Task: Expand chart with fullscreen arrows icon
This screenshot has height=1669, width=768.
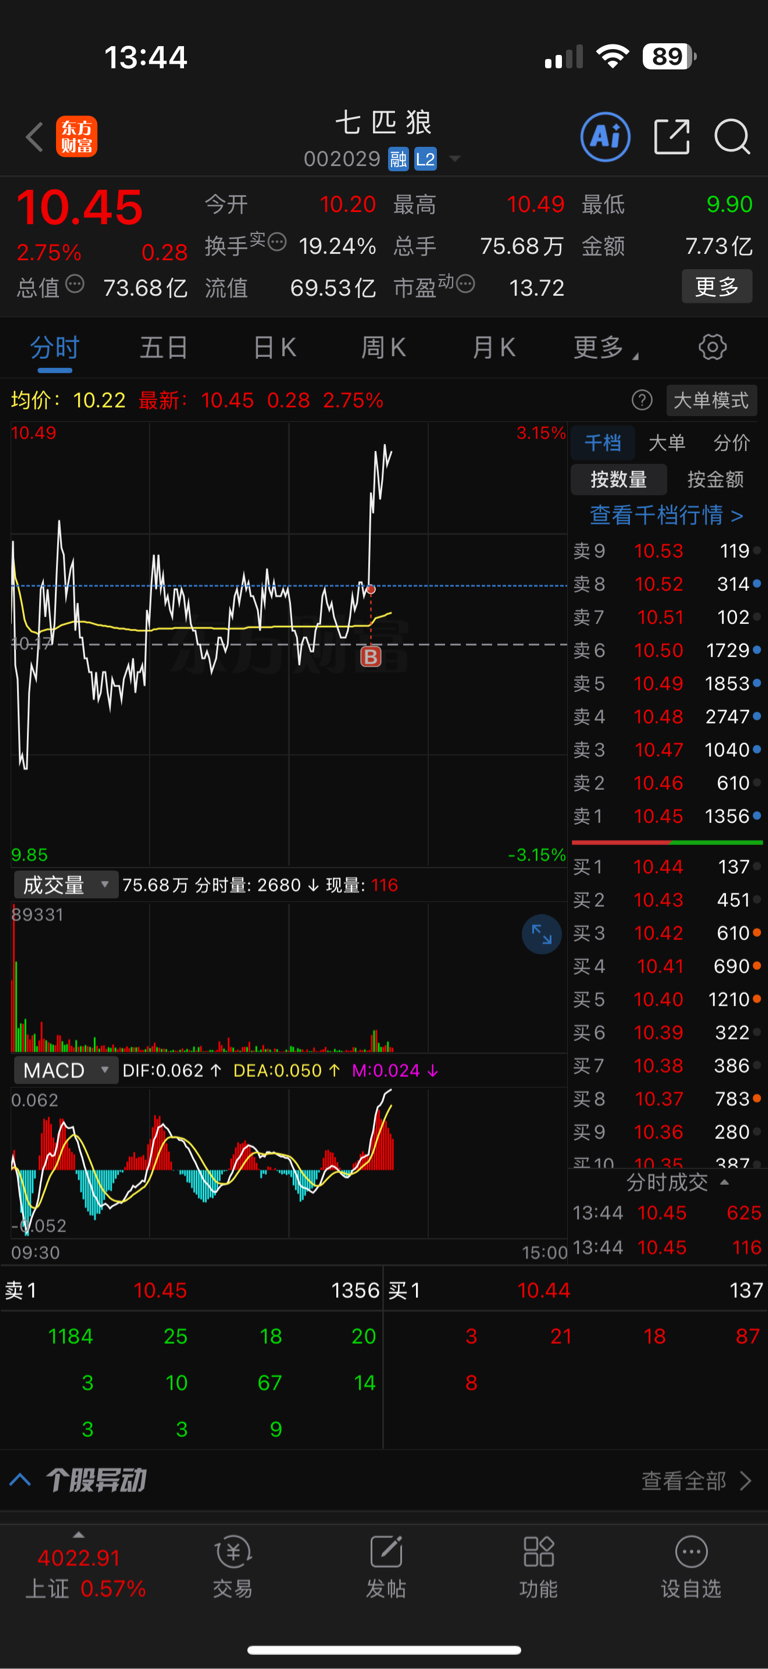Action: coord(542,935)
